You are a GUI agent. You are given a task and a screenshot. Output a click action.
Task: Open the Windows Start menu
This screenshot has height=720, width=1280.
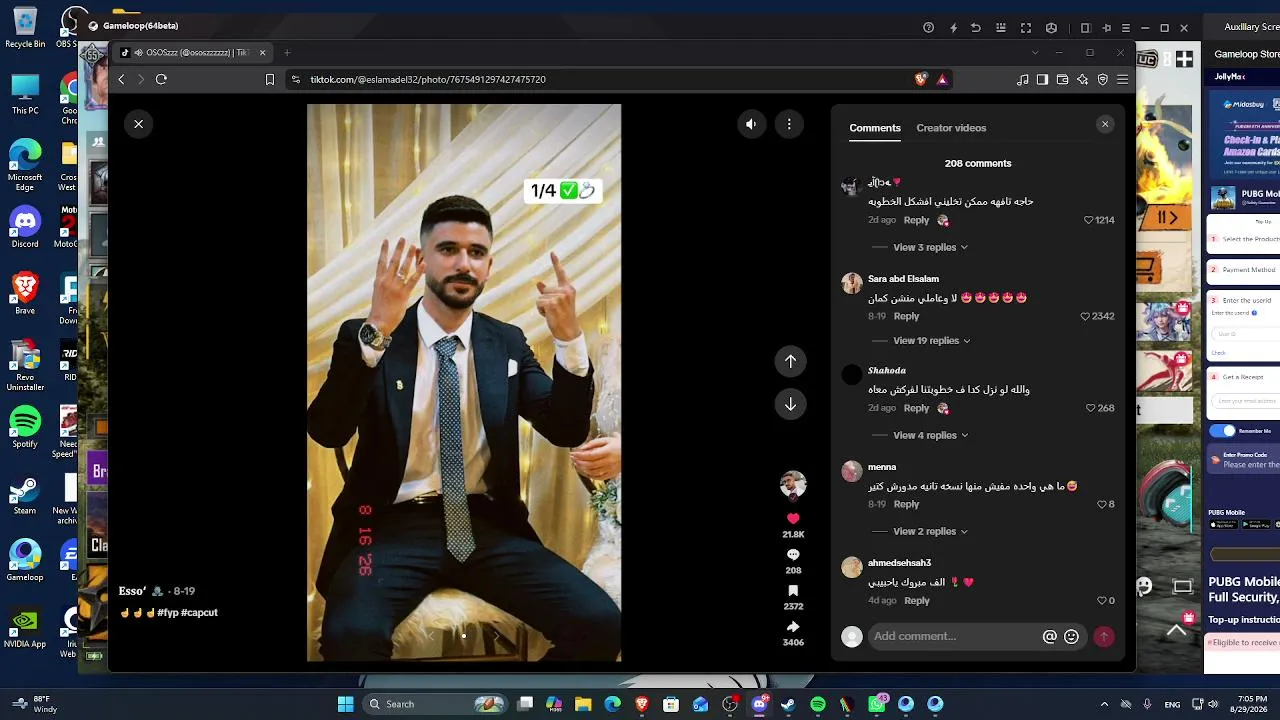(345, 704)
